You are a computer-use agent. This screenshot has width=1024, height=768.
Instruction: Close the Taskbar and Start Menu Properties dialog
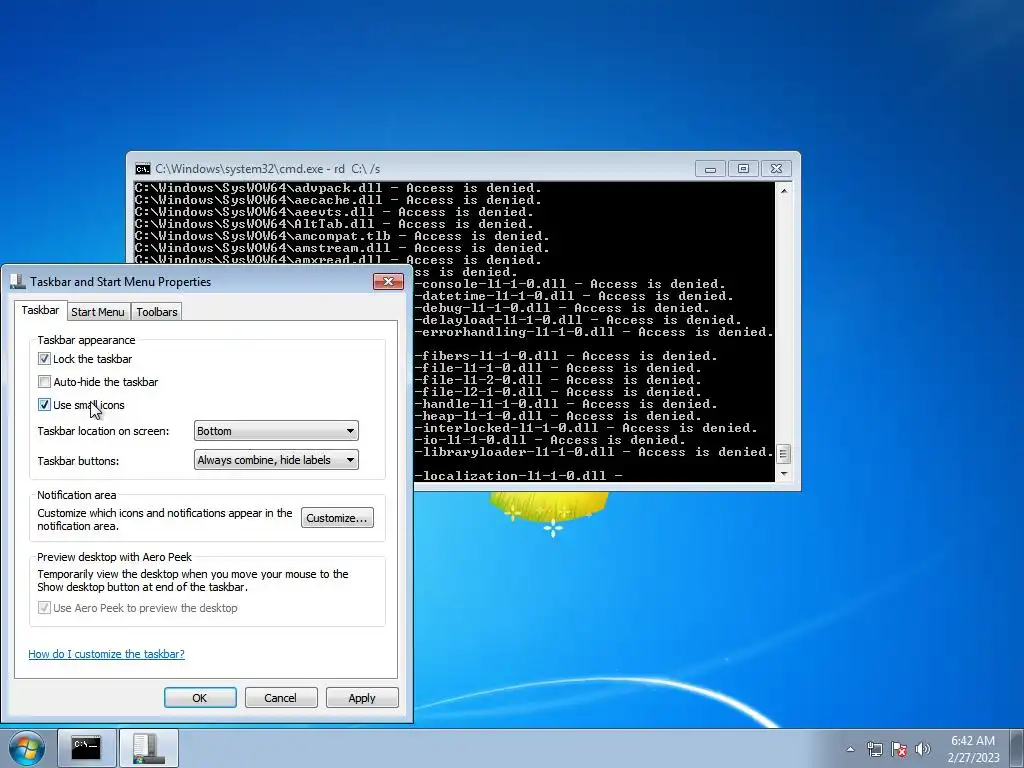tap(389, 281)
